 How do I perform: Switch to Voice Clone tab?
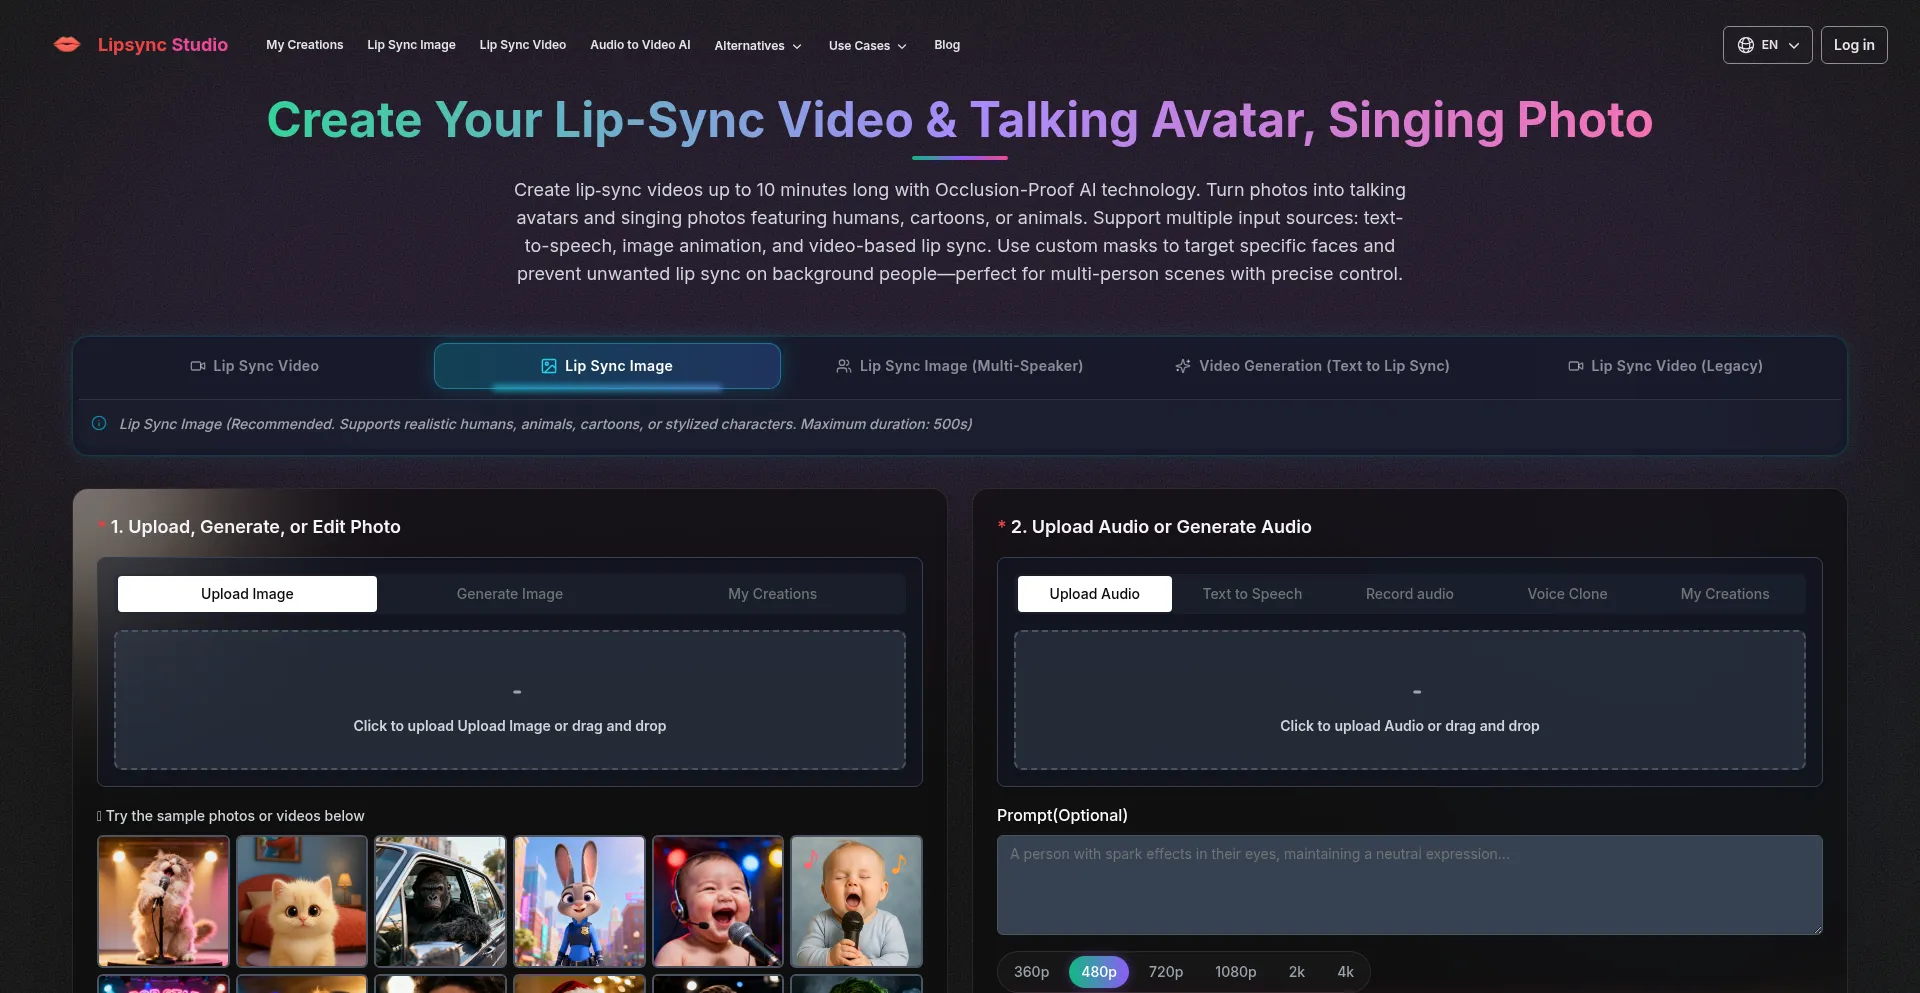1567,594
